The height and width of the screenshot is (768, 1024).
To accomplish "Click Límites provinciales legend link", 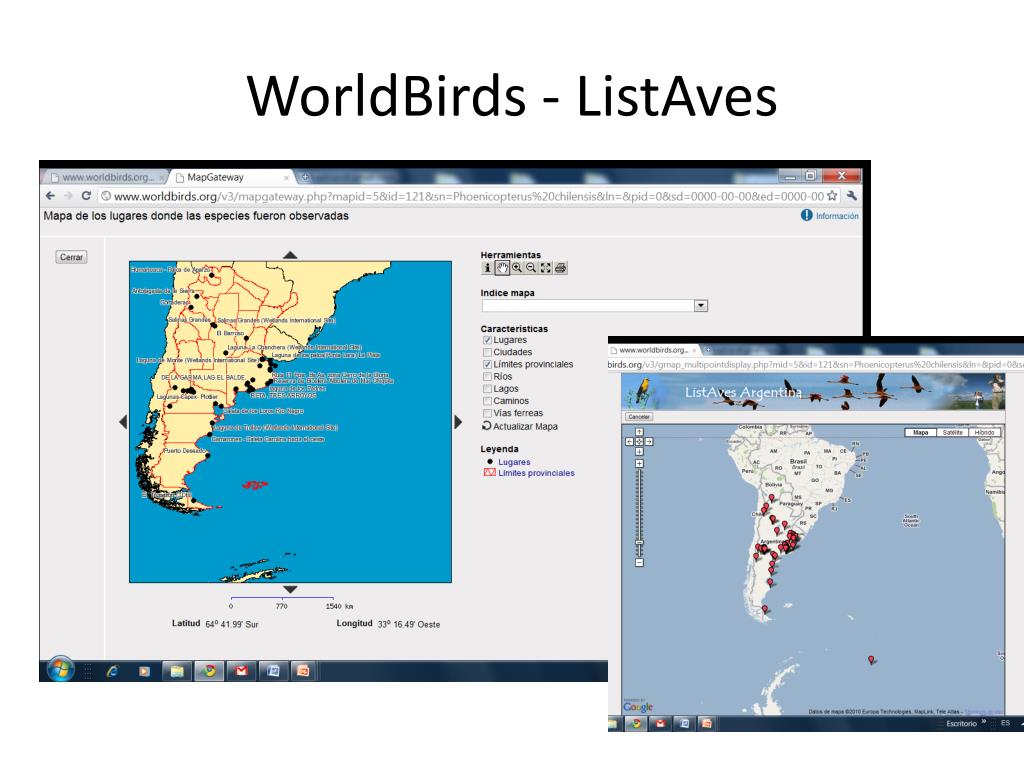I will click(536, 473).
